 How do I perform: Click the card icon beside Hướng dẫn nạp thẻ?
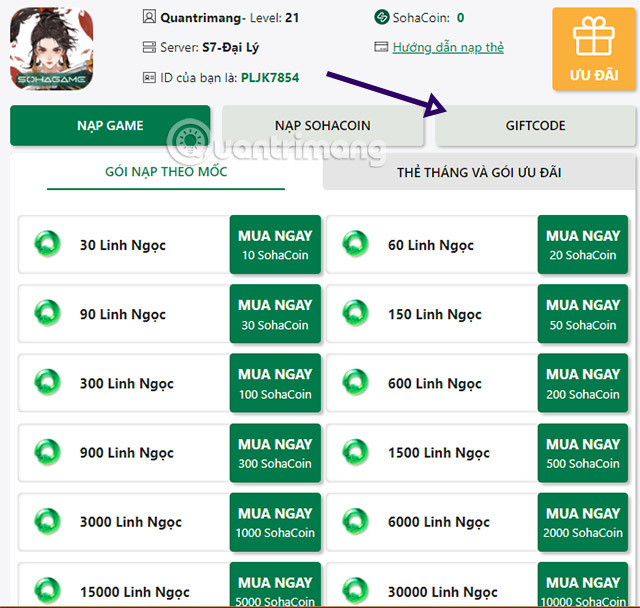[381, 47]
